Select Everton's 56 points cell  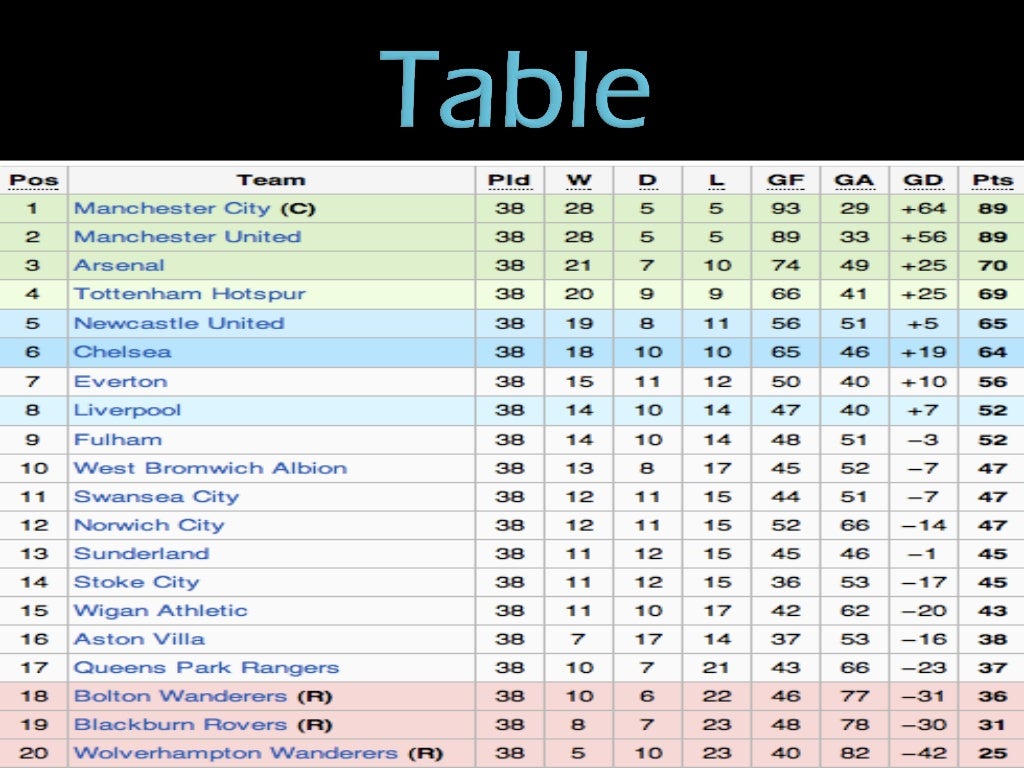coord(993,381)
